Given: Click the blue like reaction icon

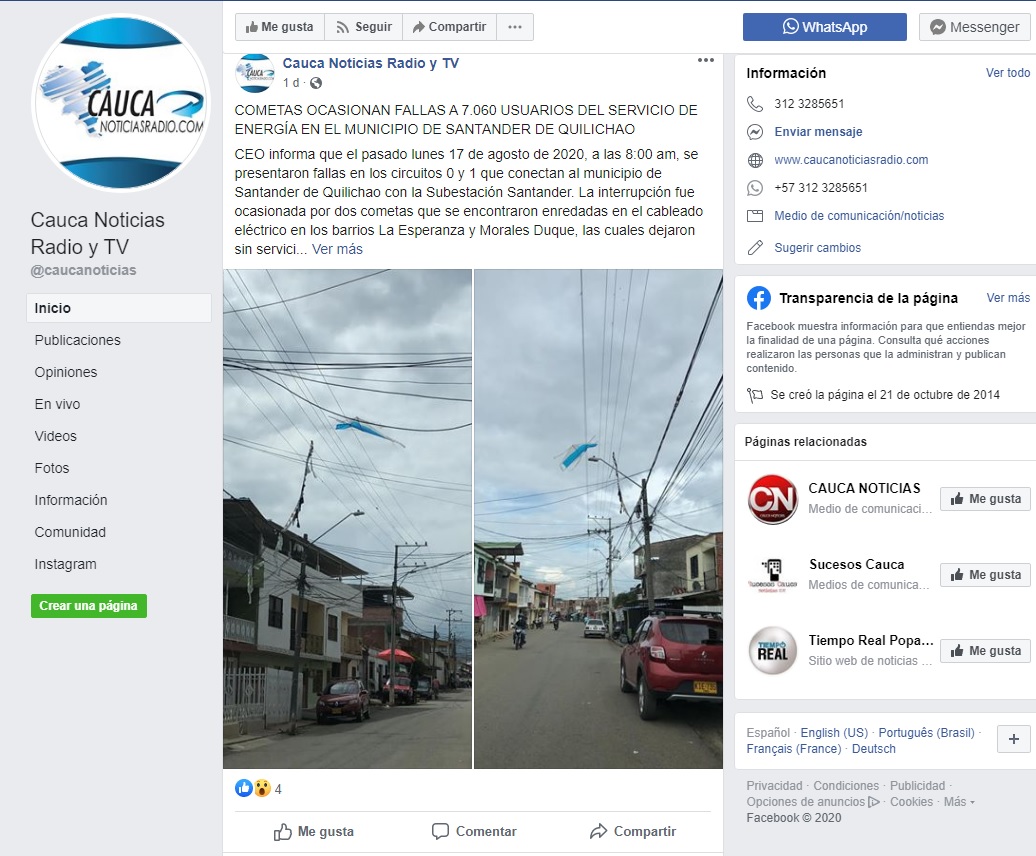Looking at the screenshot, I should click(244, 788).
